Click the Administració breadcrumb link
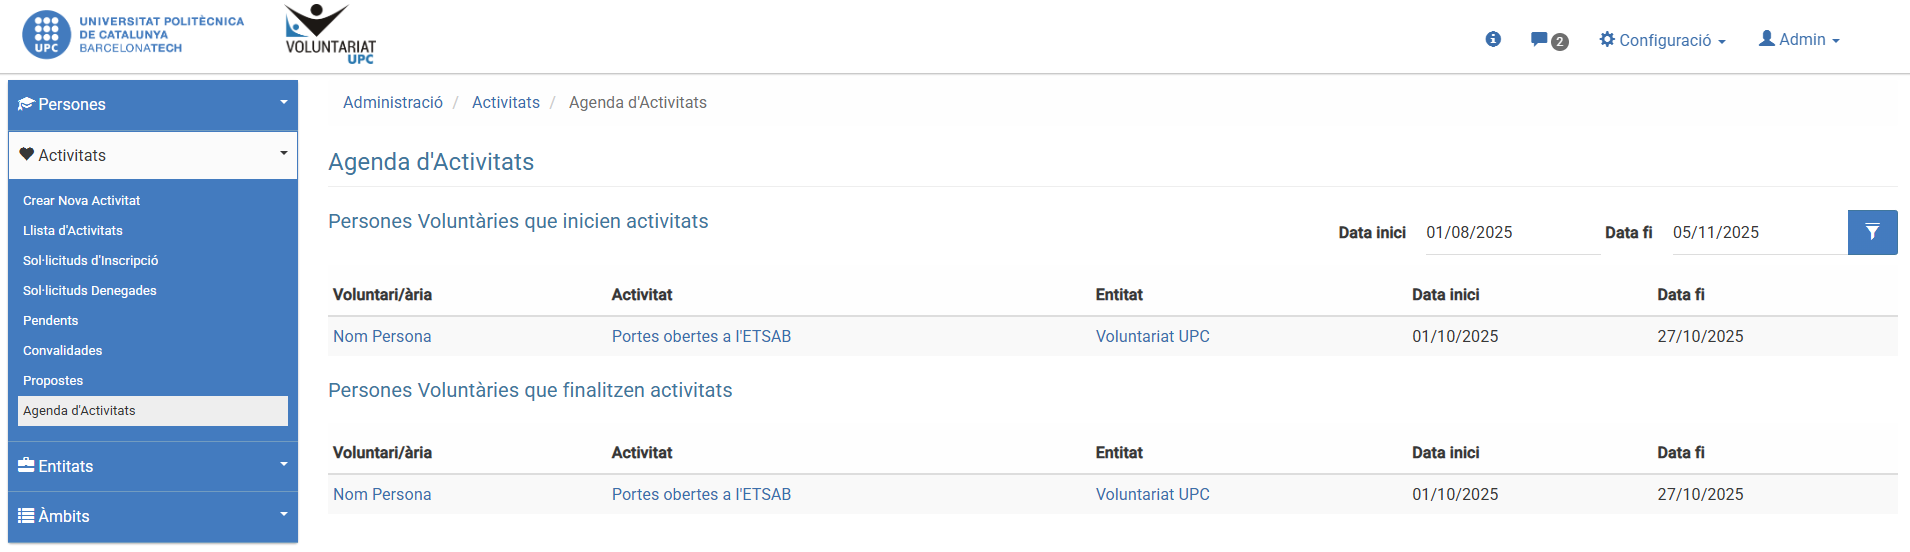Image resolution: width=1910 pixels, height=552 pixels. tap(393, 102)
